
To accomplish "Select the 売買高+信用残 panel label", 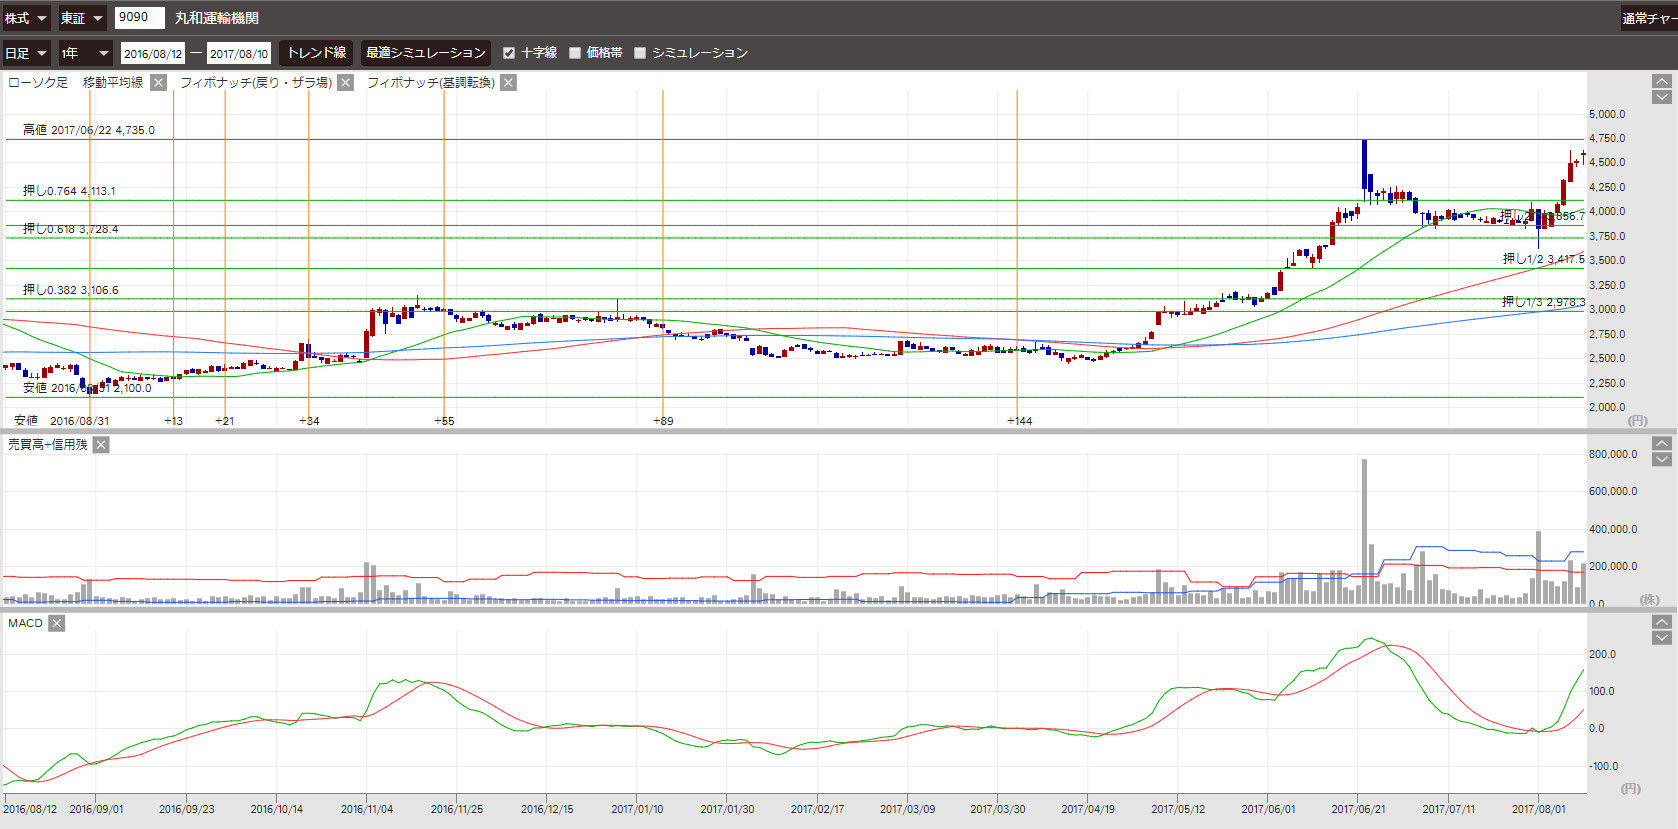I will 48,444.
